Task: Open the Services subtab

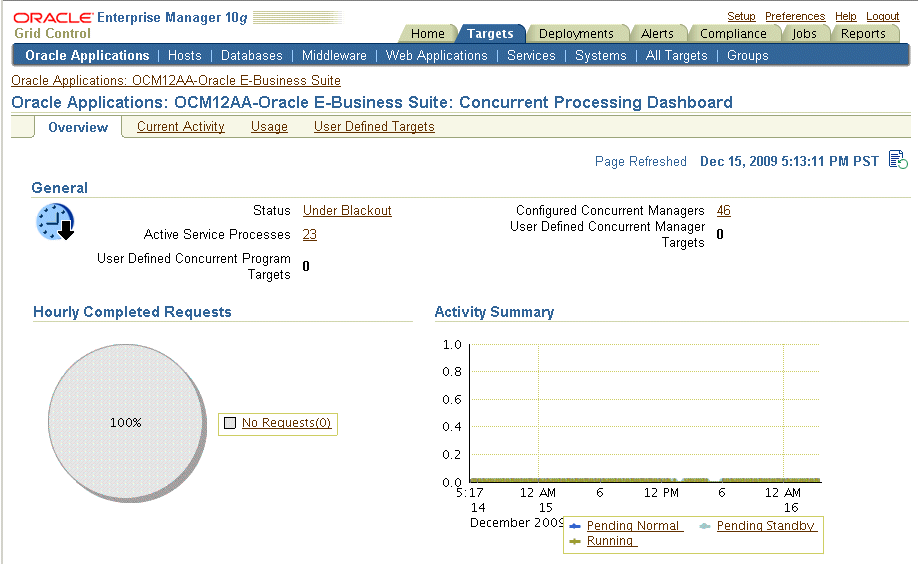Action: (531, 56)
